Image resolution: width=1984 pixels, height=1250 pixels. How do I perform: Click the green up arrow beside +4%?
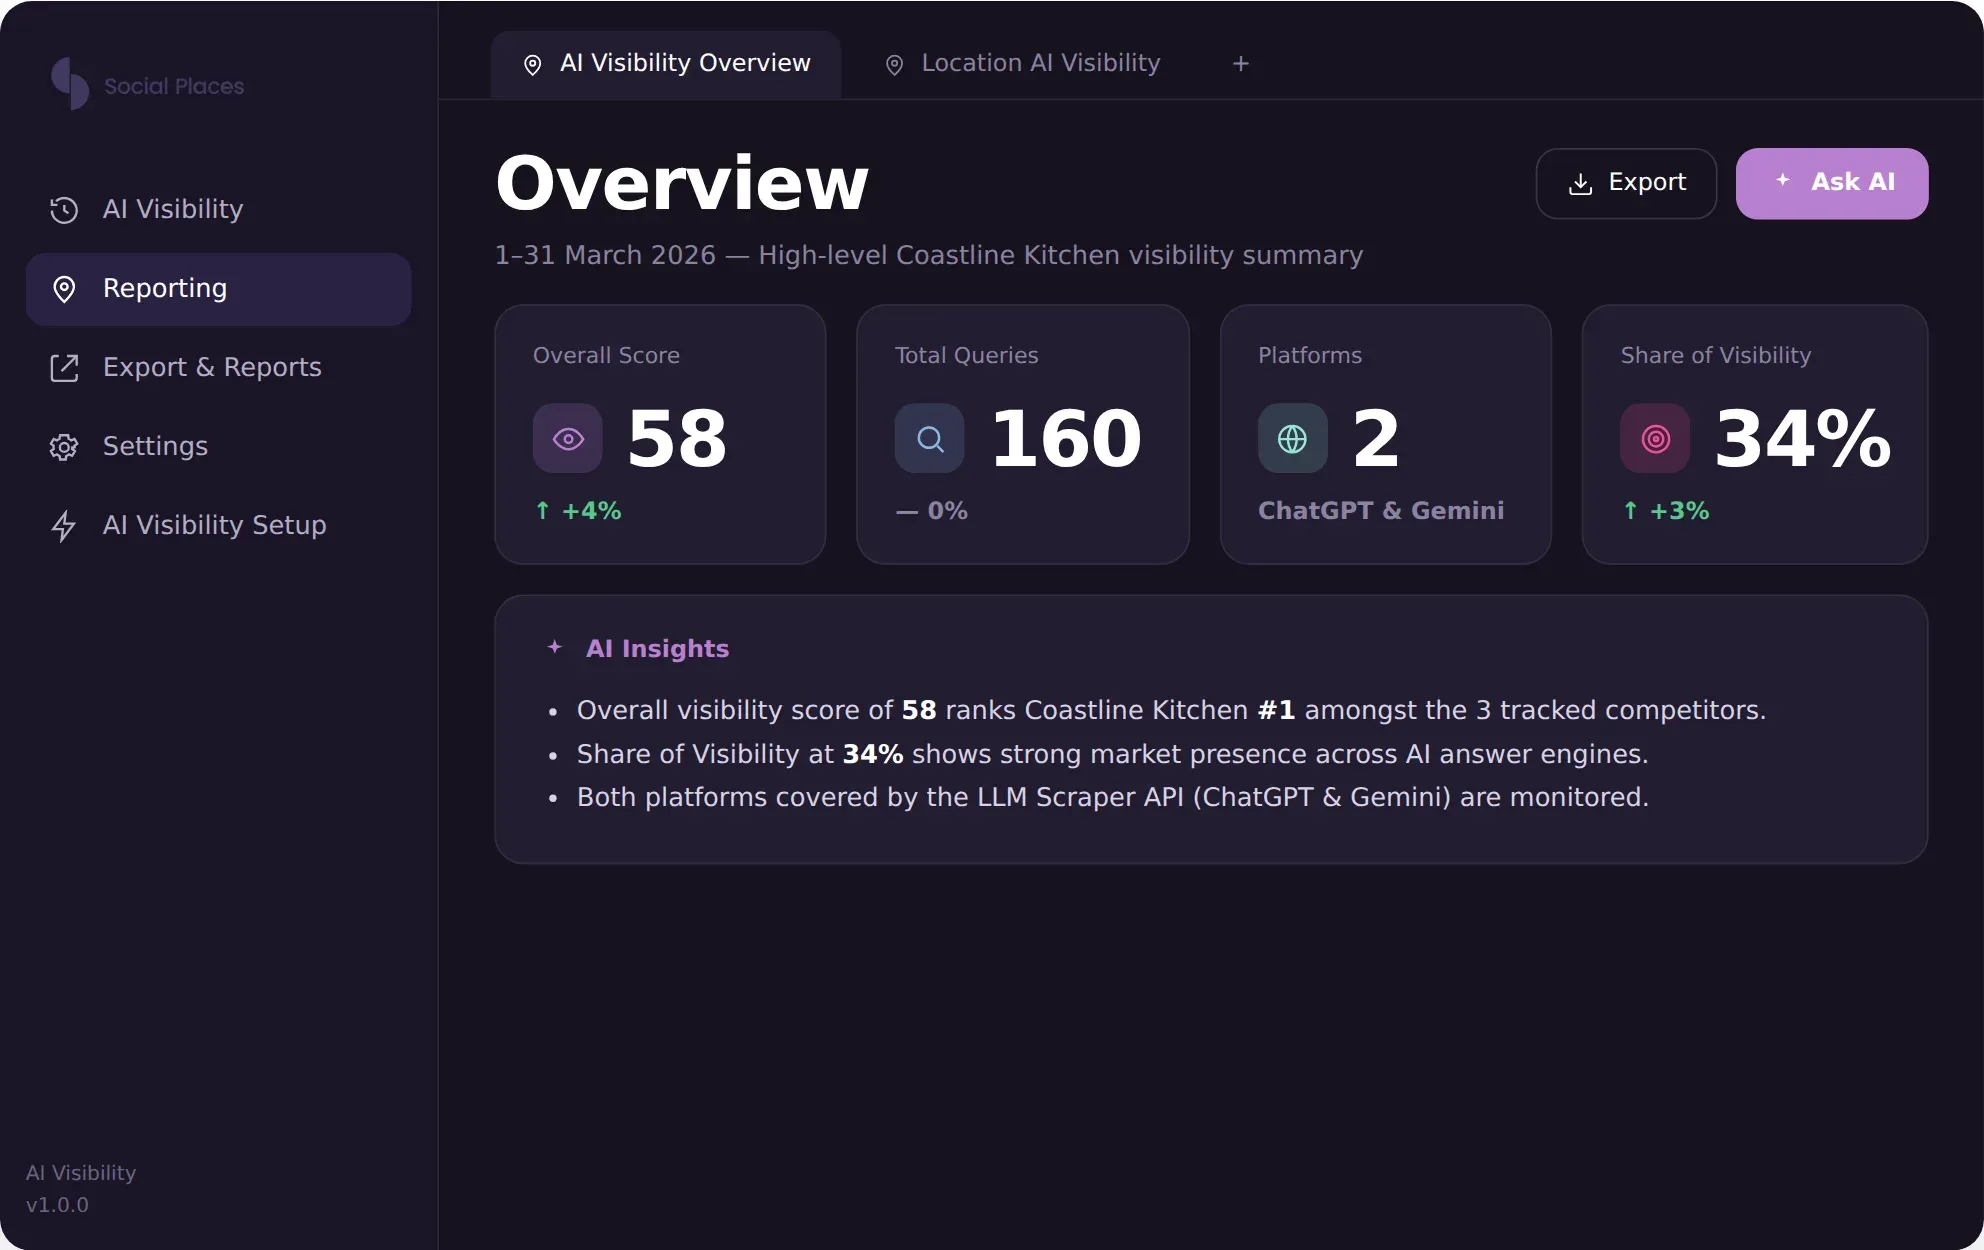[543, 510]
